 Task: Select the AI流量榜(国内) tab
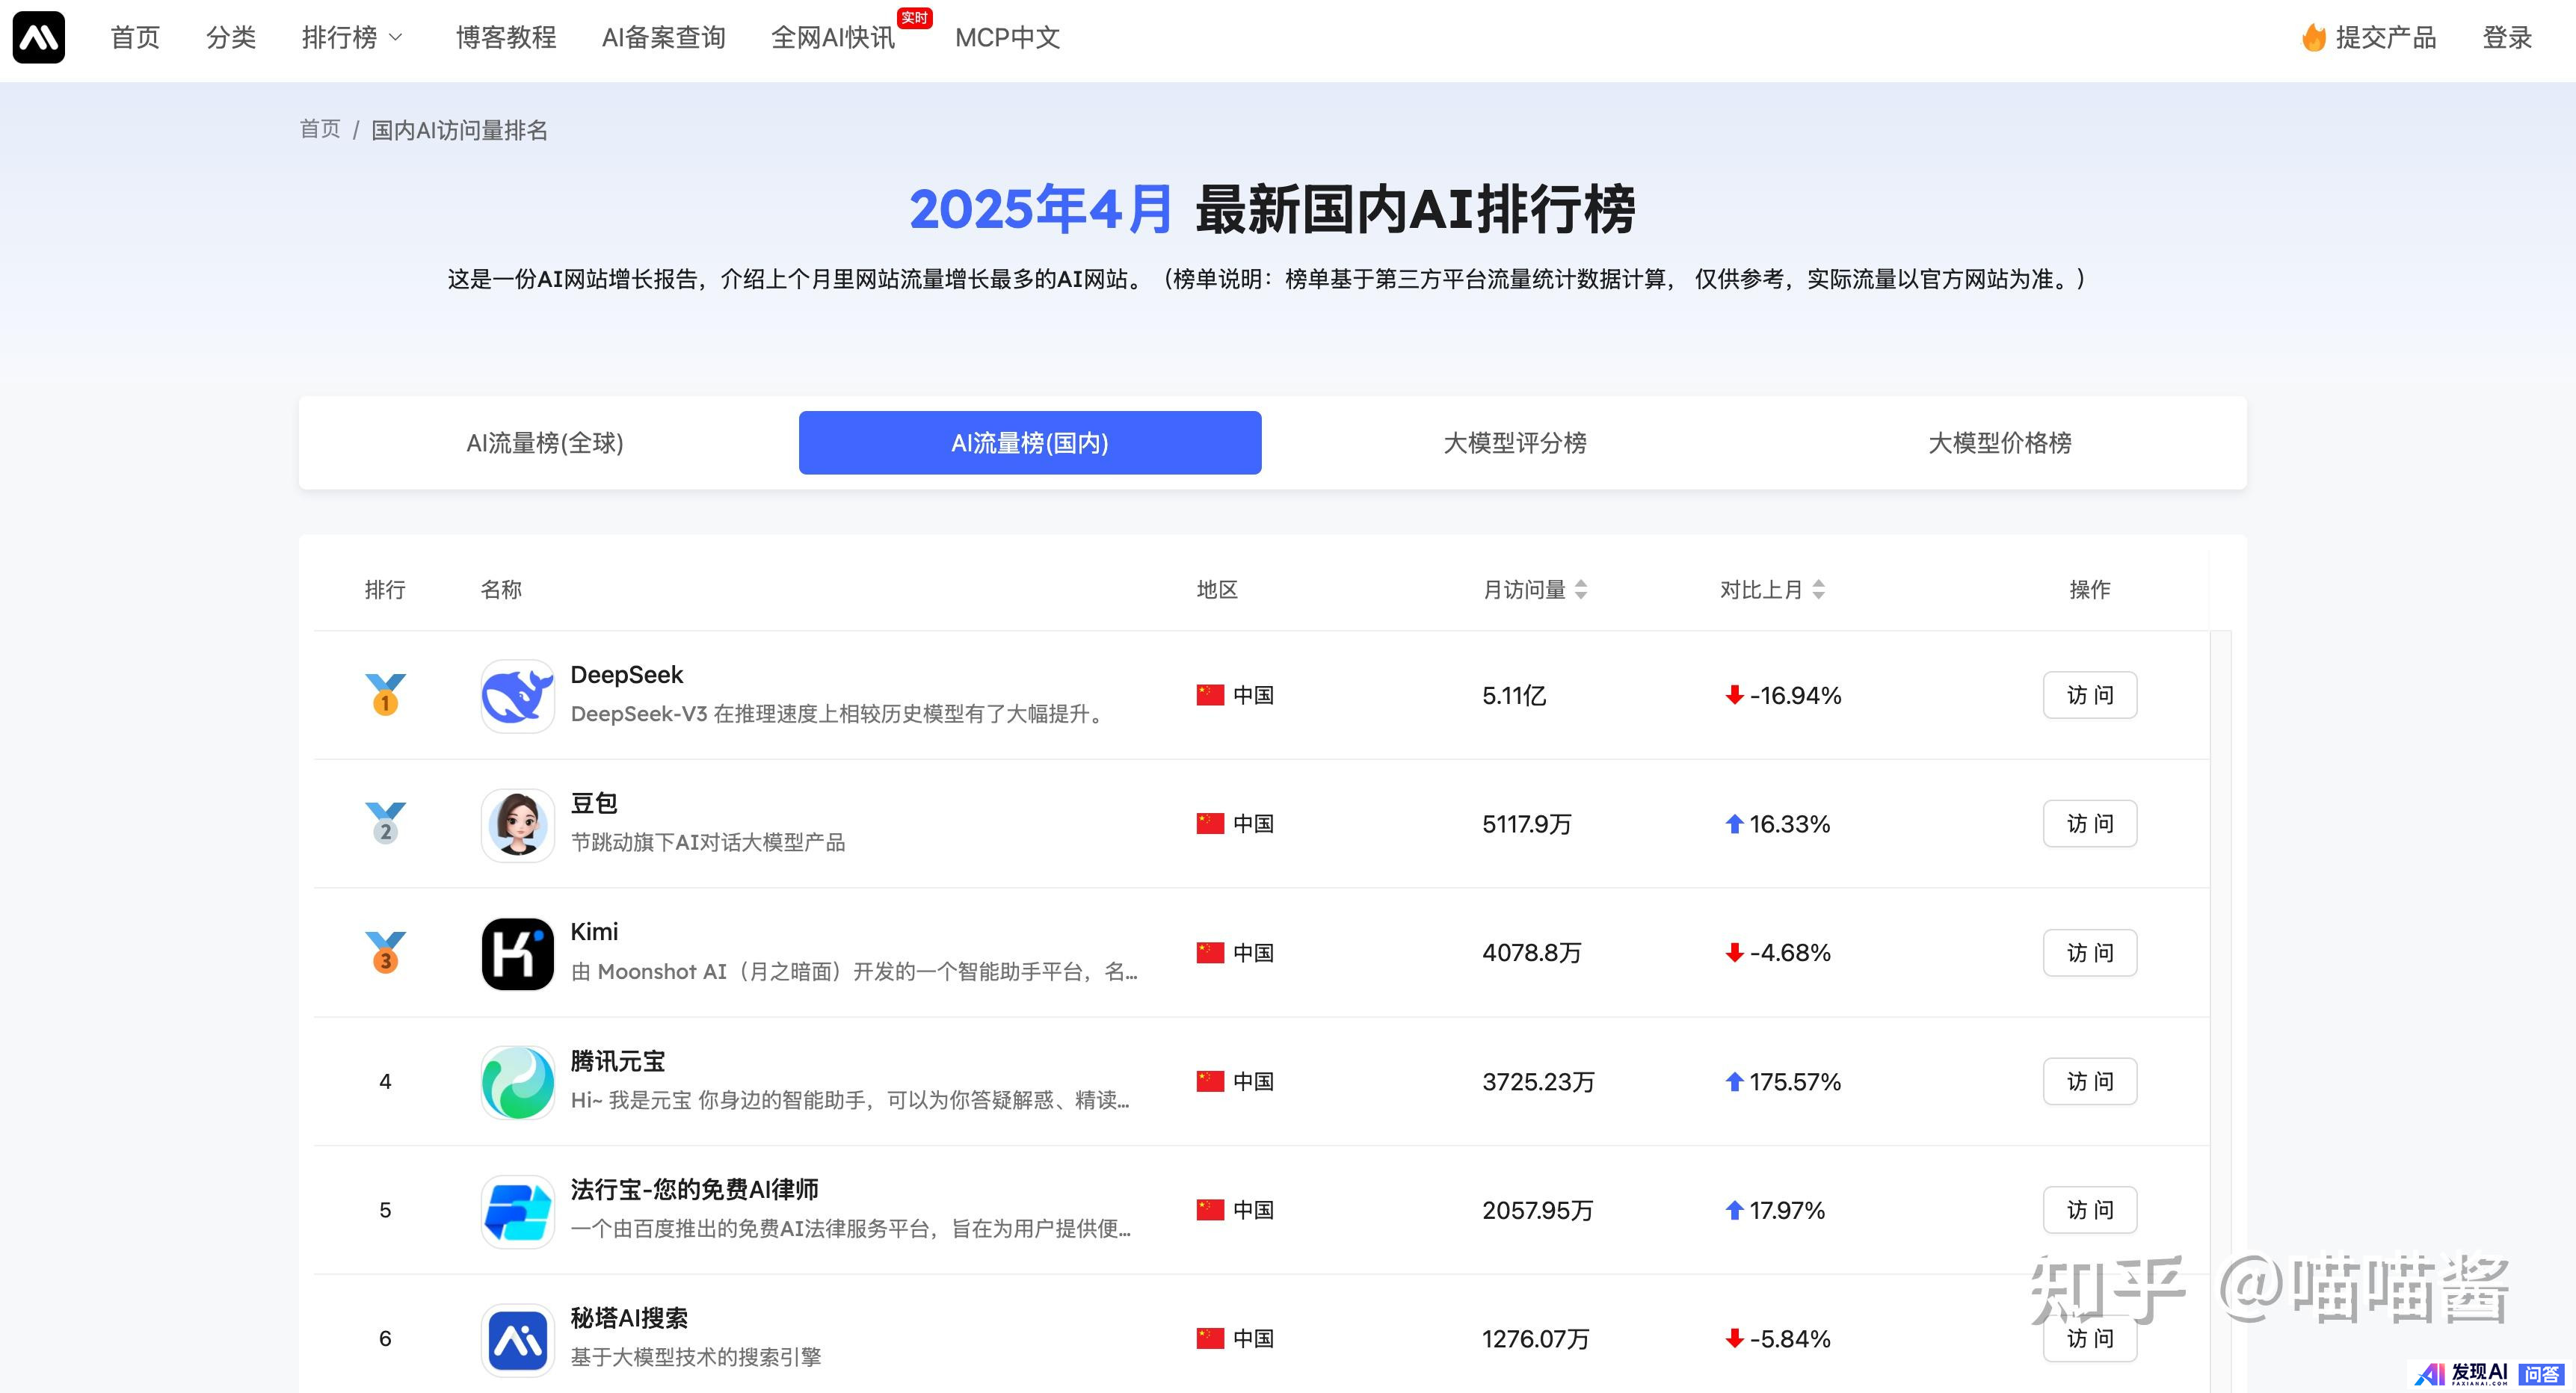(x=1030, y=443)
